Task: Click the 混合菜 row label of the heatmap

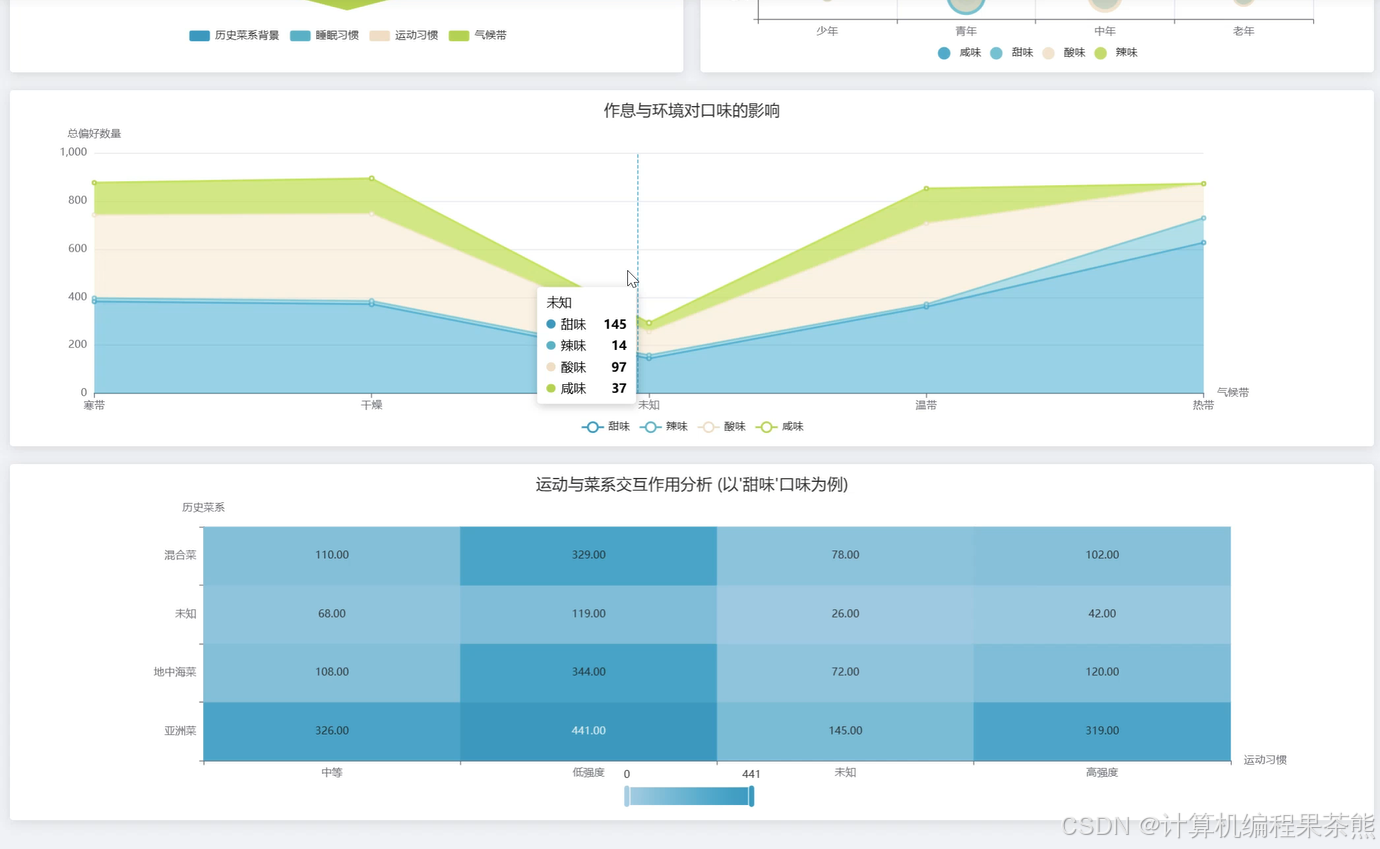Action: tap(180, 555)
